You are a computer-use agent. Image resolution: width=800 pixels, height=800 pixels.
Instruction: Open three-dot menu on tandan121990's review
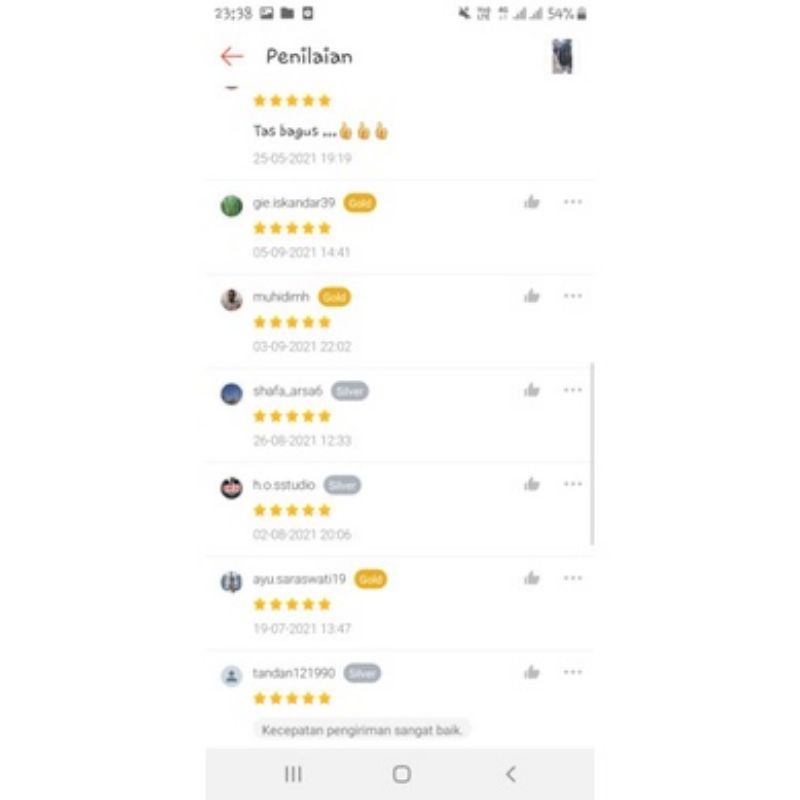point(573,672)
